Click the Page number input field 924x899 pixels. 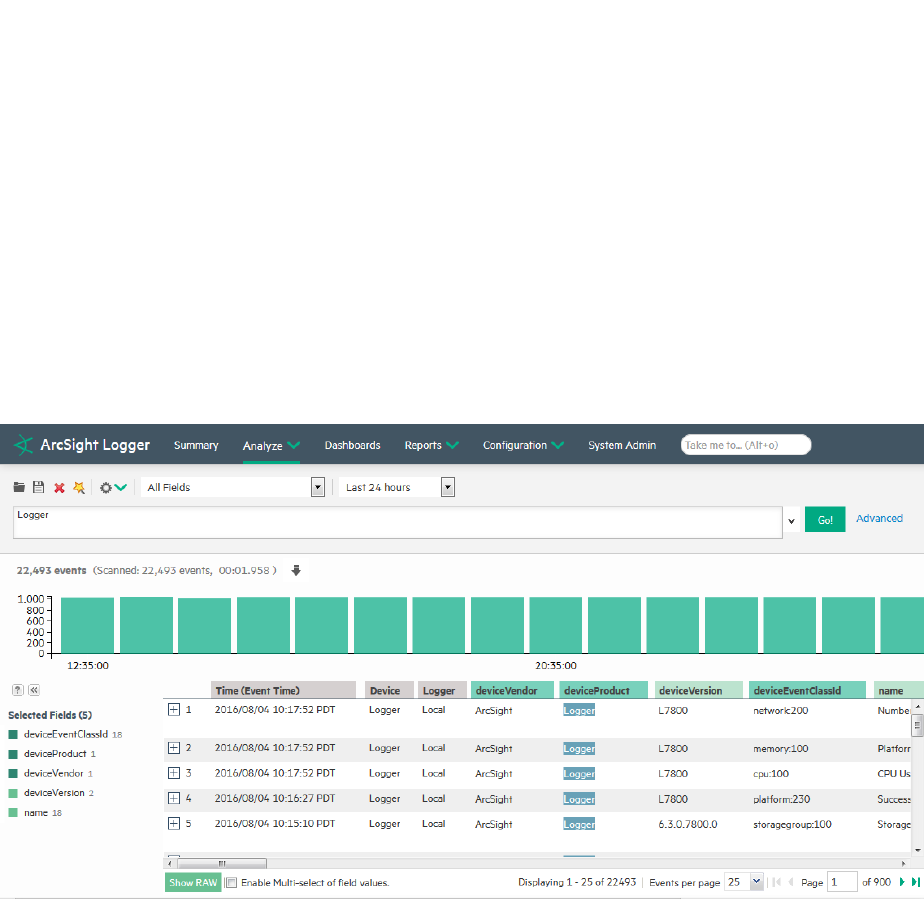tap(842, 882)
